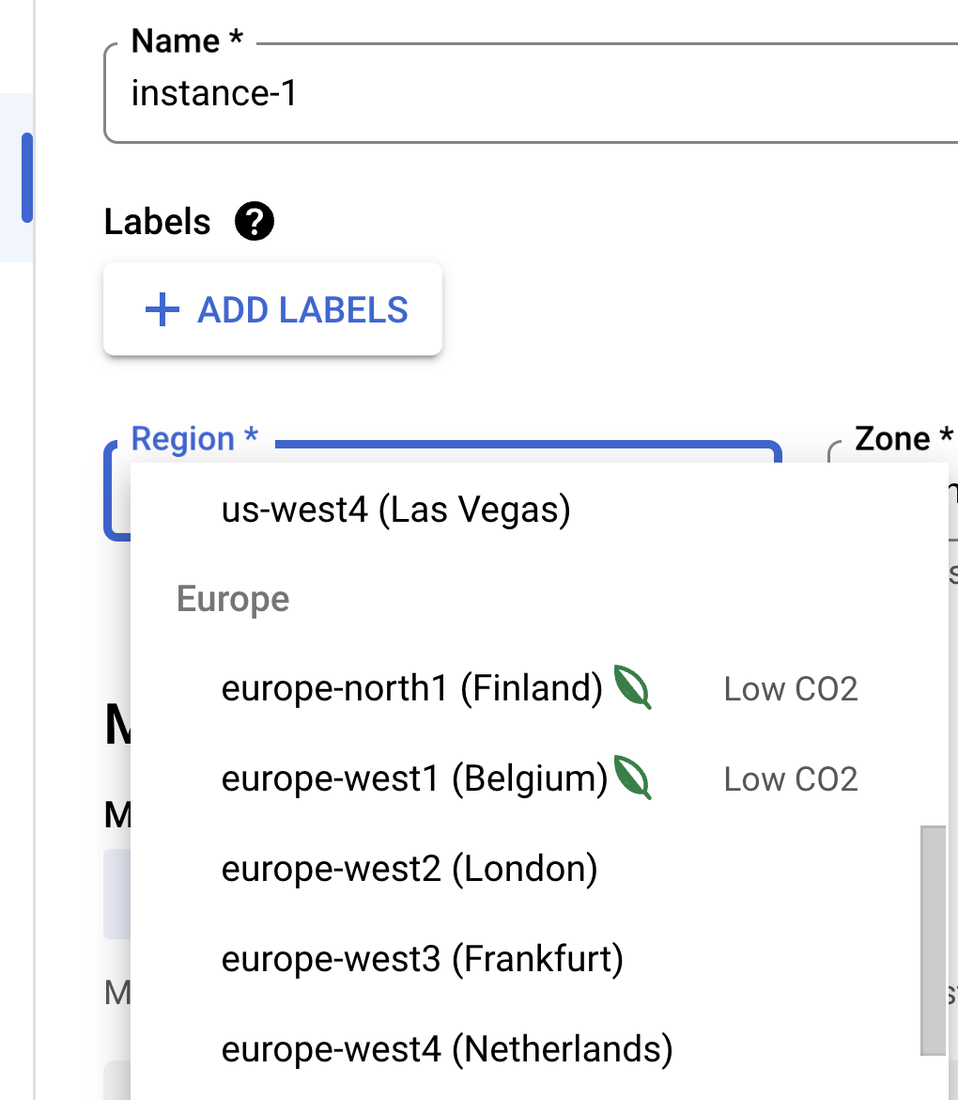This screenshot has height=1100, width=958.
Task: Select europe-west4 (Netherlands) region
Action: 447,1049
